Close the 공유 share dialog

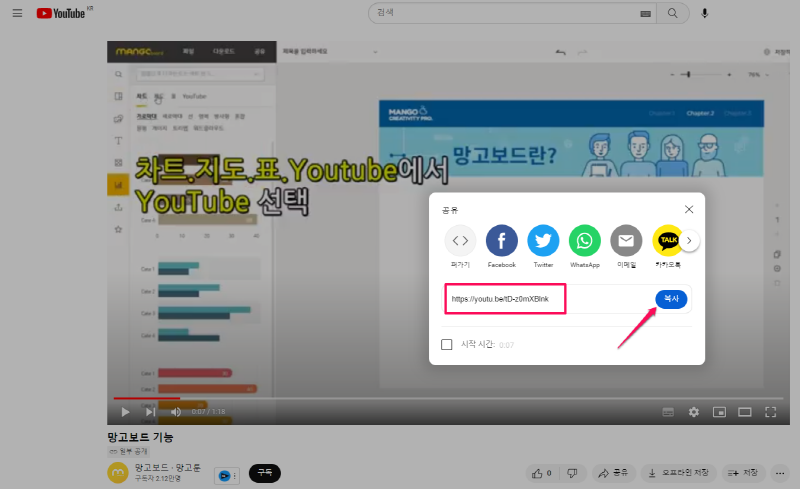coord(689,209)
